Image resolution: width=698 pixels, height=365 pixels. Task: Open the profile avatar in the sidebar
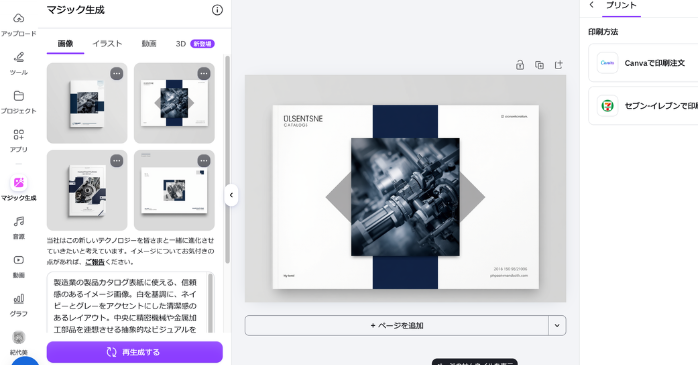tap(18, 337)
